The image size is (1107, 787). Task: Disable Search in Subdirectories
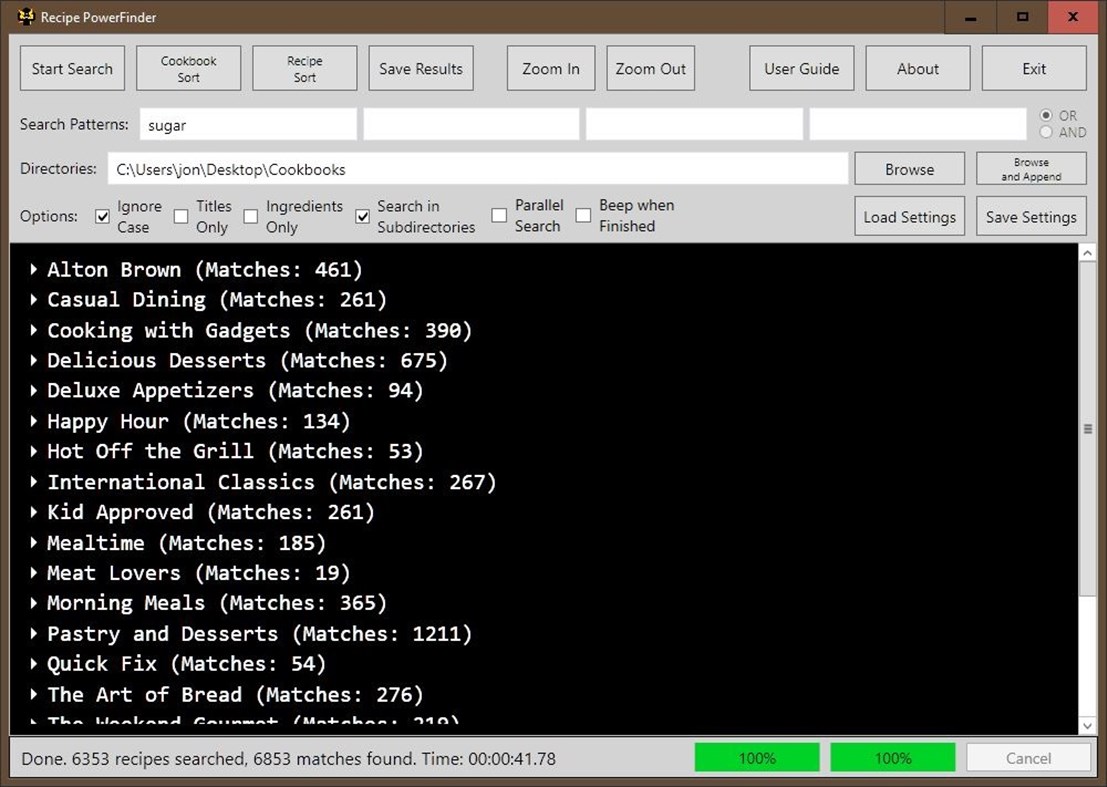362,216
